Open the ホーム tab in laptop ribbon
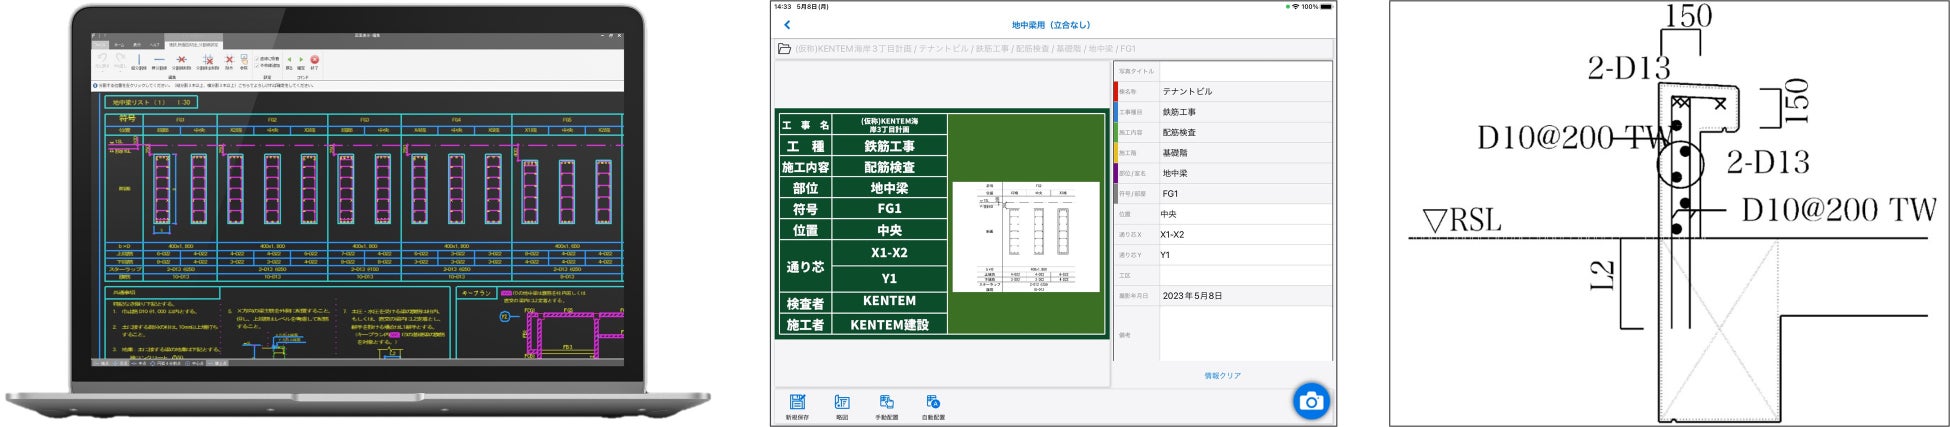 click(119, 45)
